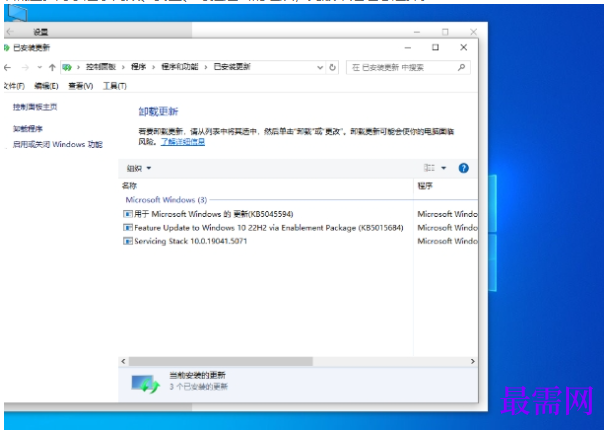
Task: Open the 工具(T) menu
Action: coord(114,86)
